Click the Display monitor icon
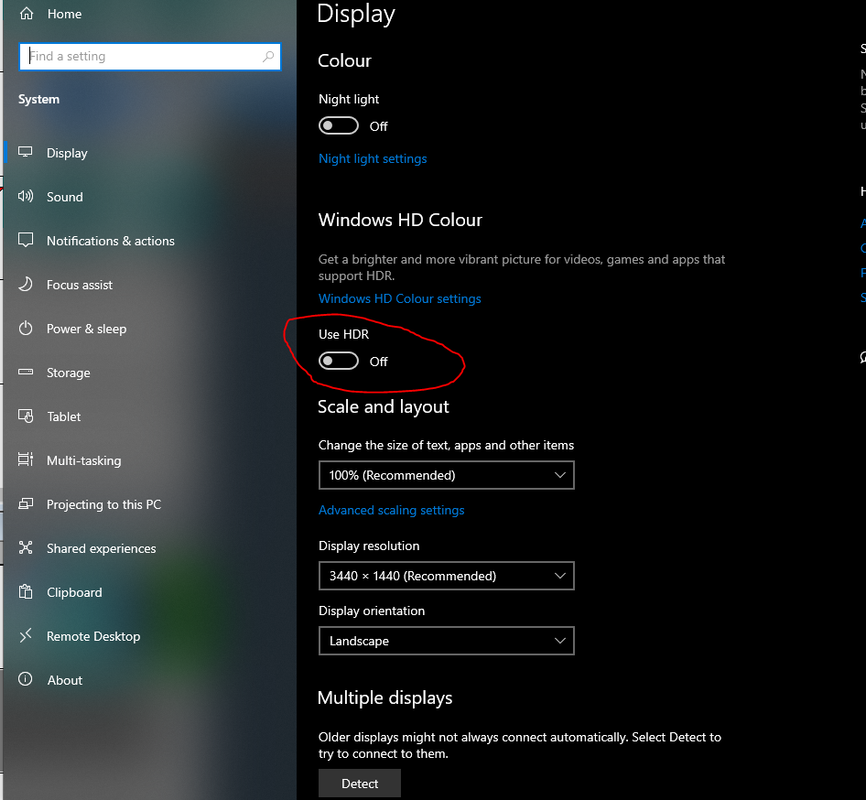 coord(25,152)
